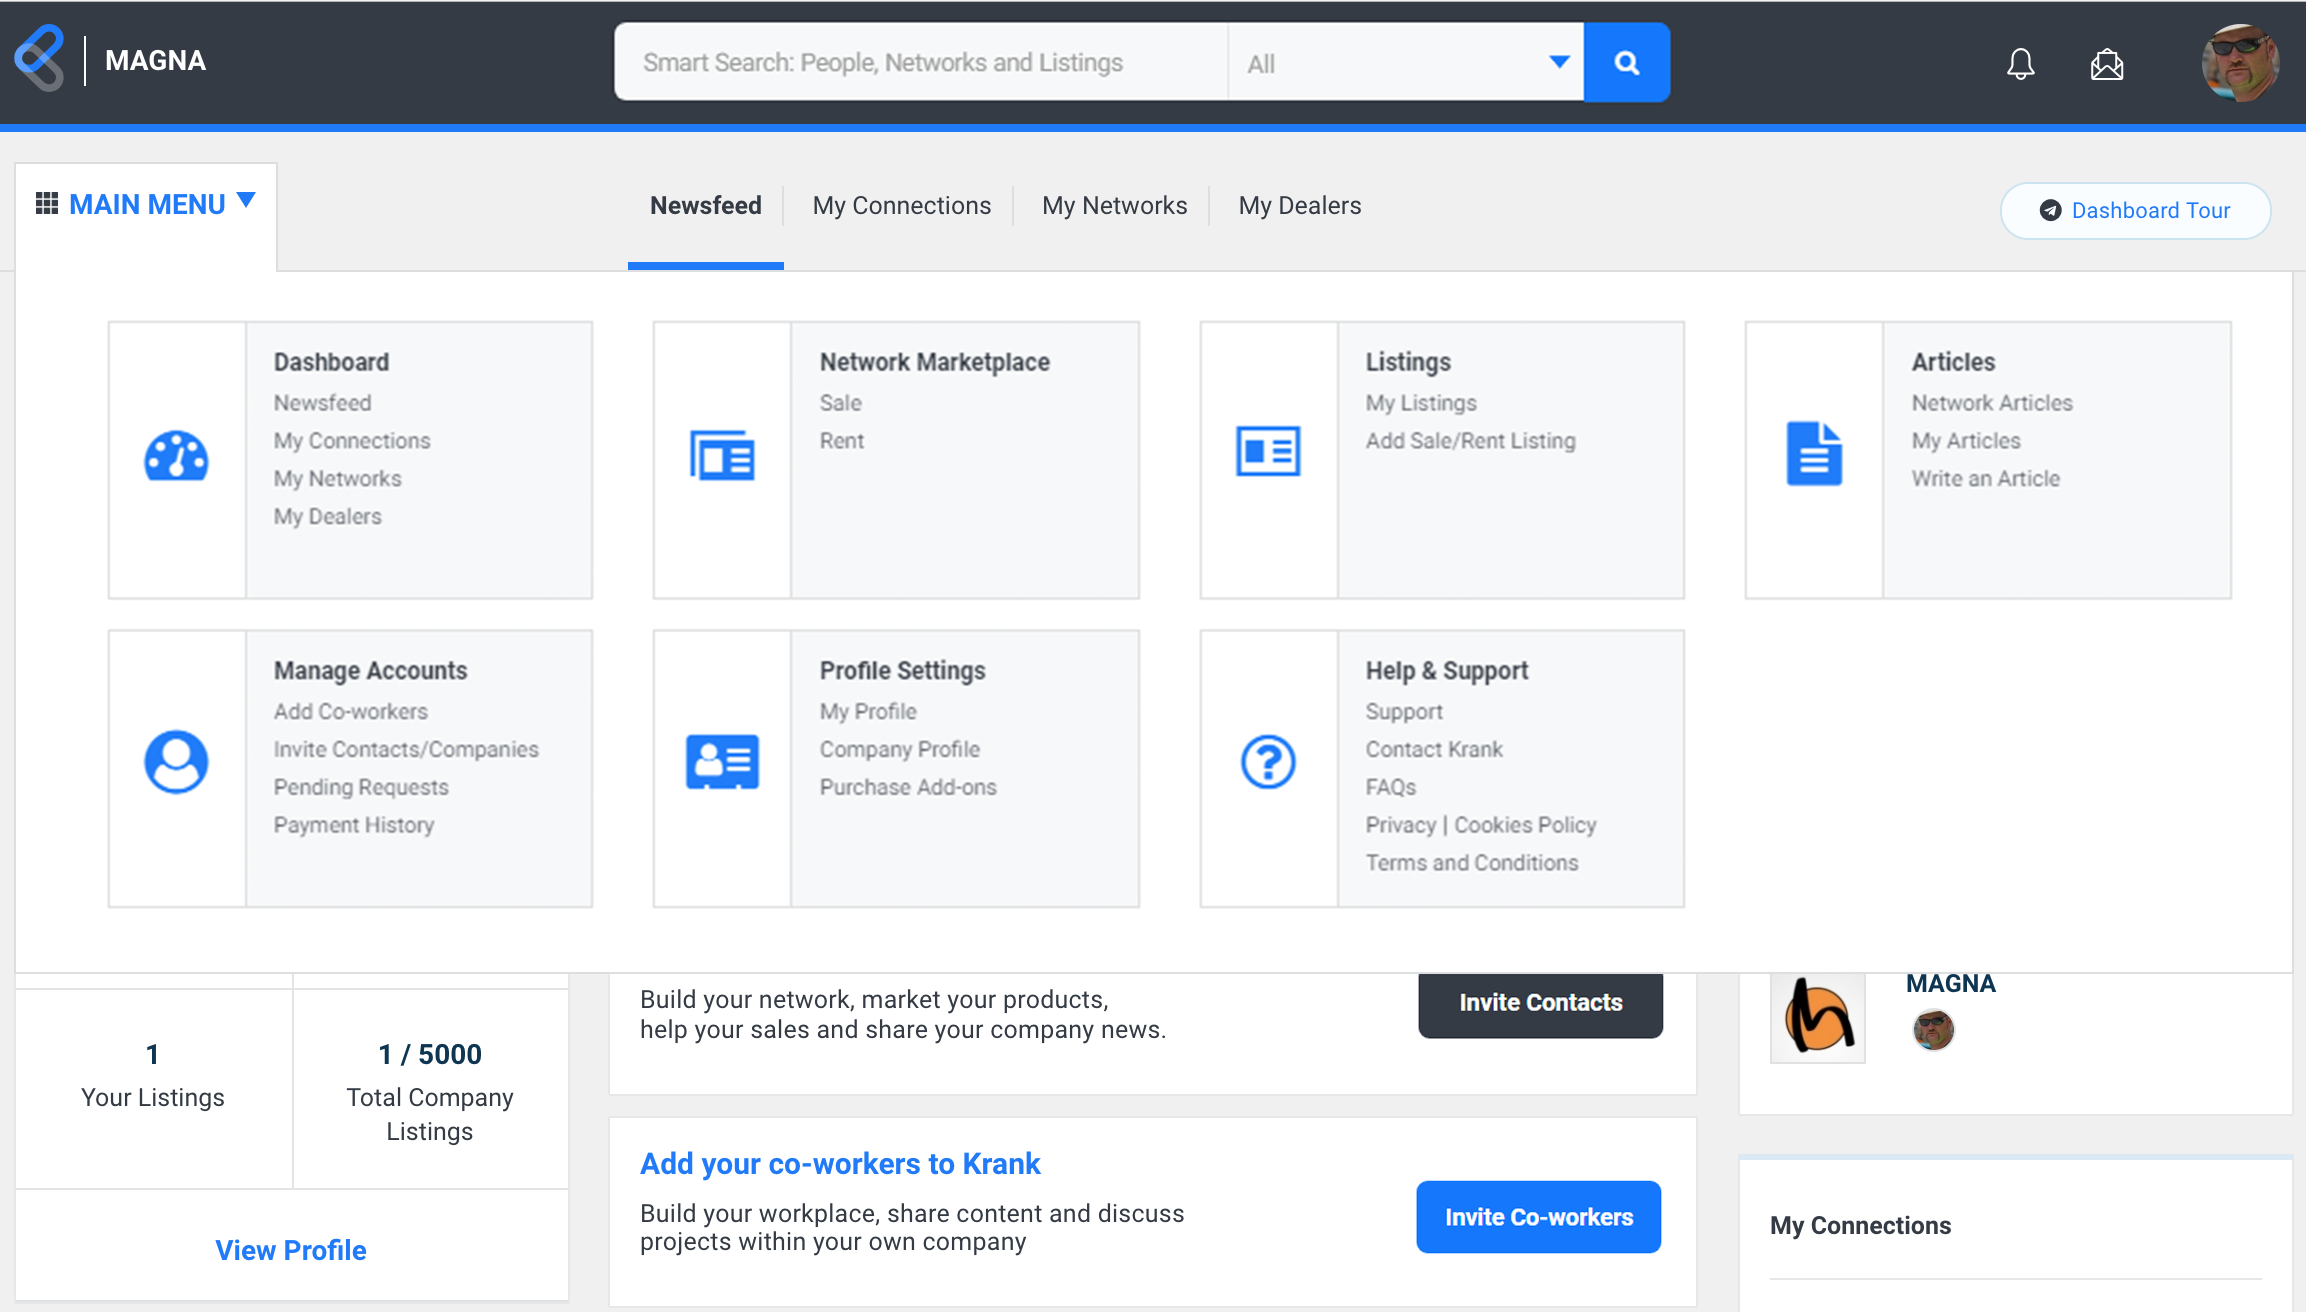Click the Network Marketplace heading
Viewport: 2306px width, 1312px height.
tap(935, 362)
